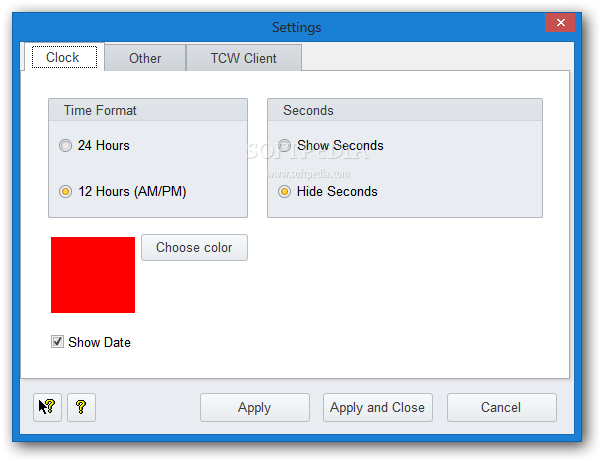Toggle the Show Date checkbox
602x462 pixels.
click(57, 341)
